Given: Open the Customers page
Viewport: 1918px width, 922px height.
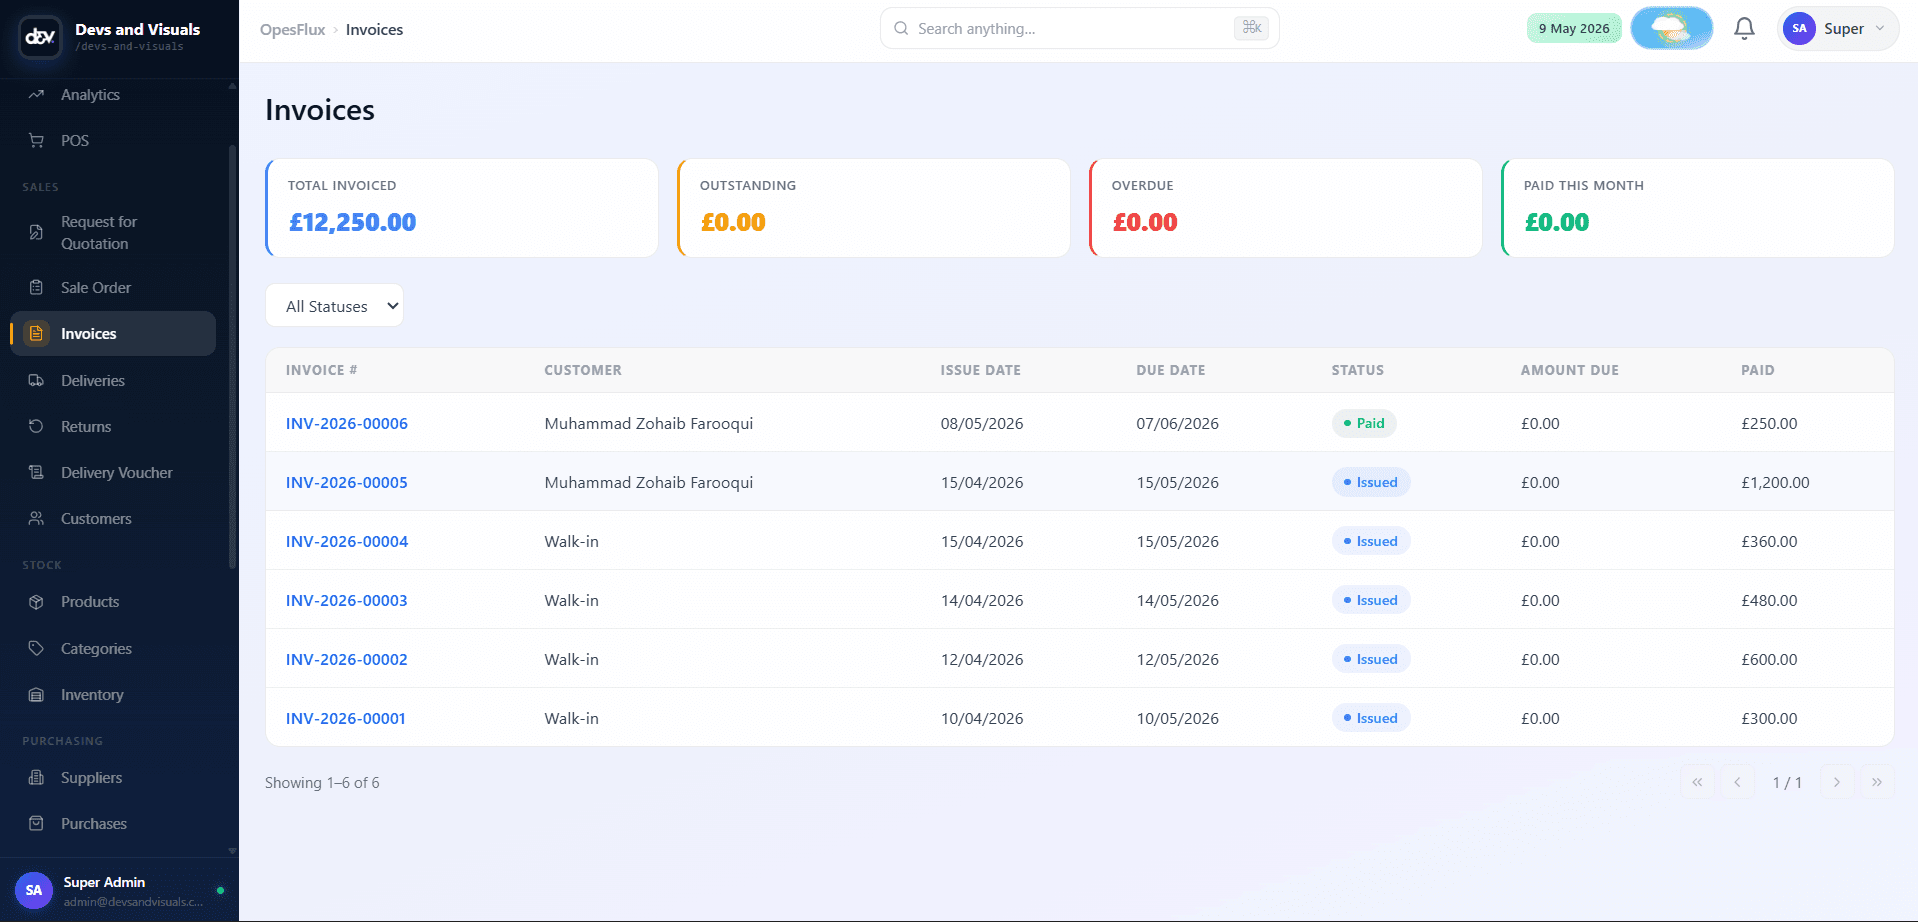Looking at the screenshot, I should click(96, 518).
